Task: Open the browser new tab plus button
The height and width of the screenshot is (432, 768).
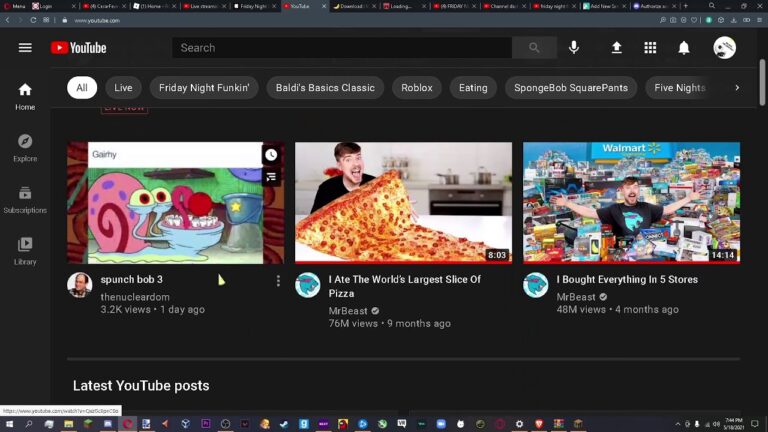Action: [686, 6]
